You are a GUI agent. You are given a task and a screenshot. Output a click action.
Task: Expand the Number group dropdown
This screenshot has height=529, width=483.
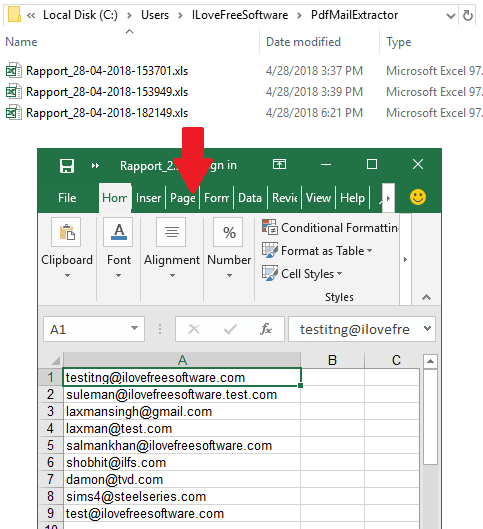(x=229, y=275)
